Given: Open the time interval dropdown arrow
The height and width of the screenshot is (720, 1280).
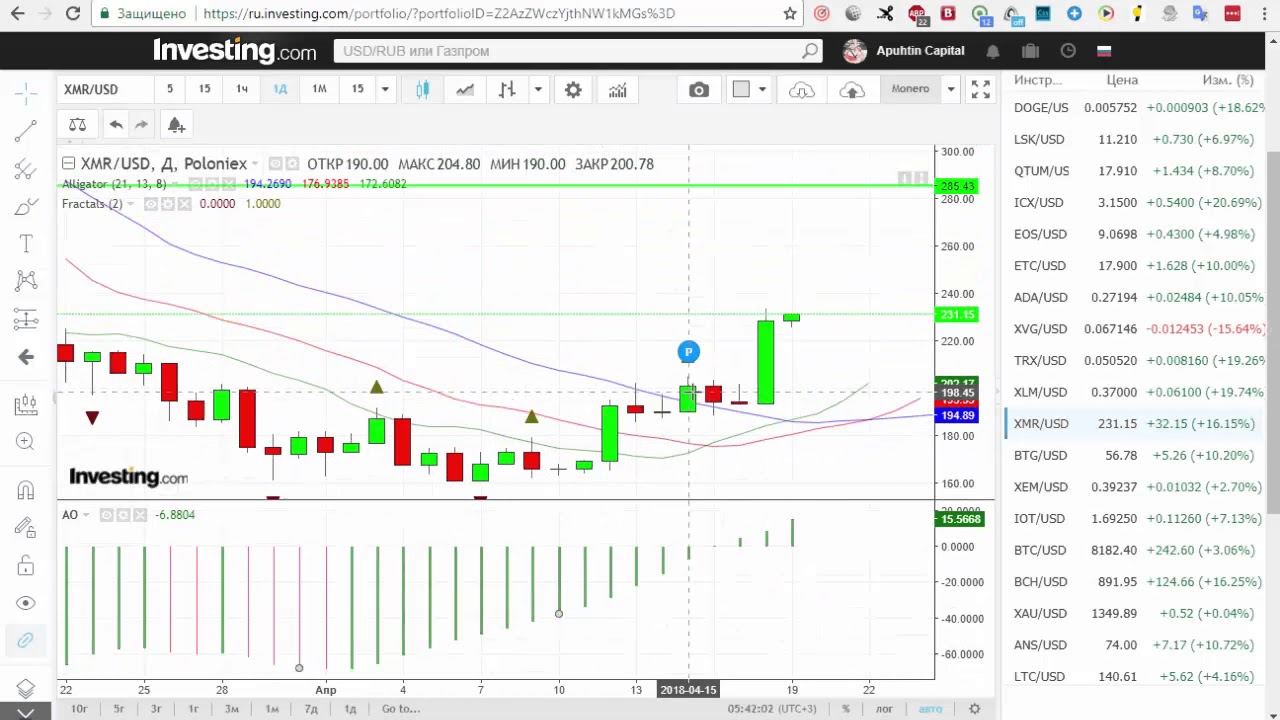Looking at the screenshot, I should click(384, 89).
